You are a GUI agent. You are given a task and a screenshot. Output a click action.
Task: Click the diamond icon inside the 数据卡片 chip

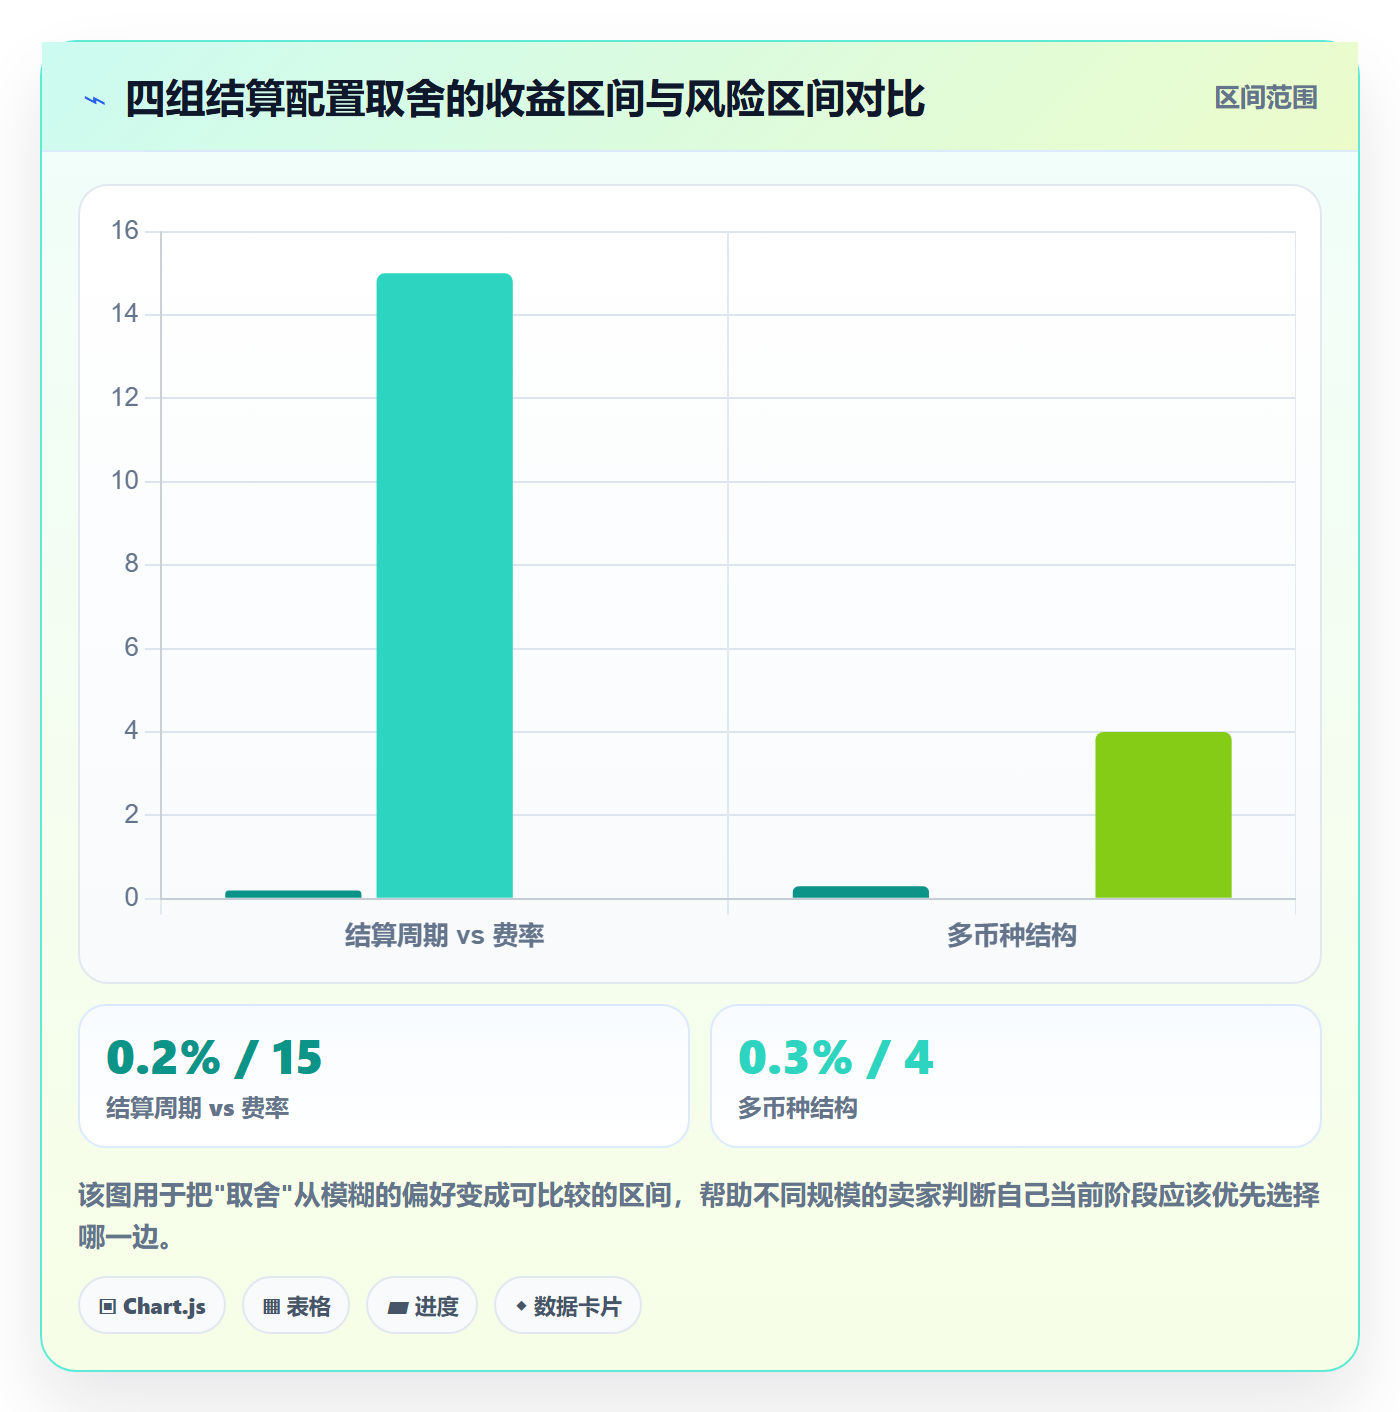[521, 1306]
